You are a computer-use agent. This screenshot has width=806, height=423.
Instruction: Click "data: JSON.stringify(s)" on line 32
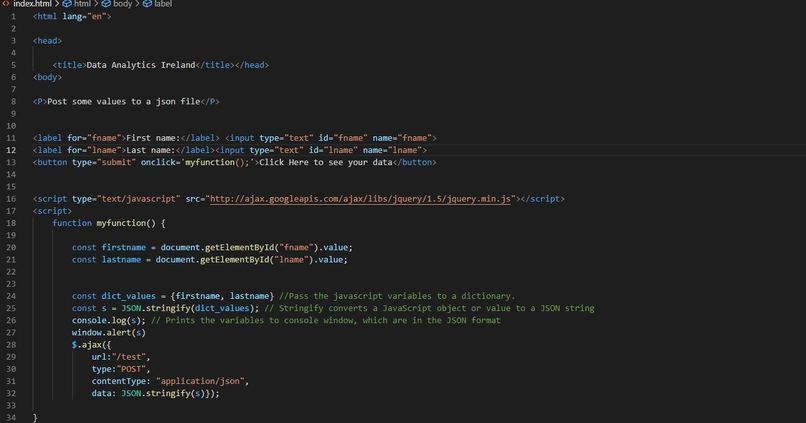click(148, 393)
